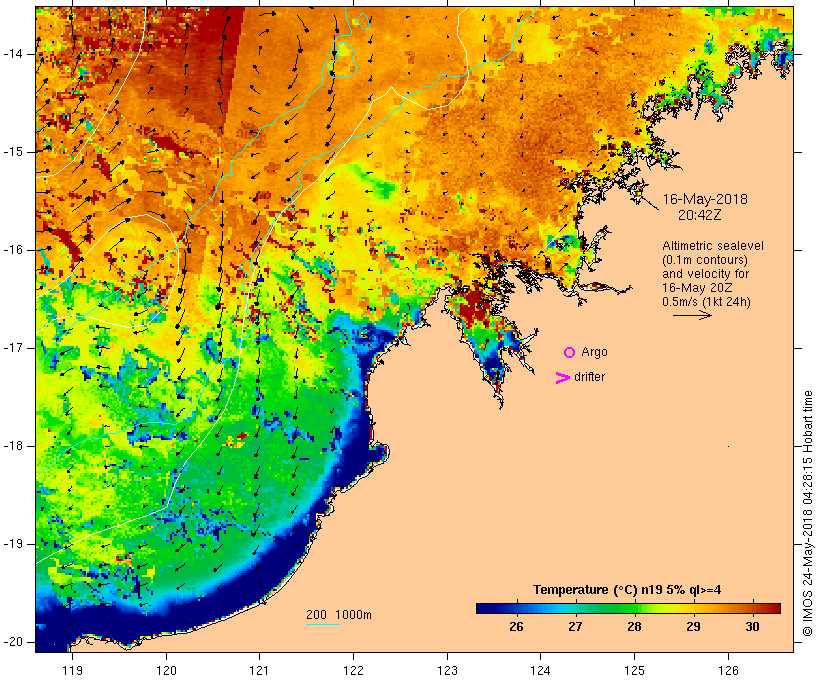Click the color bar tick label 29

point(693,627)
